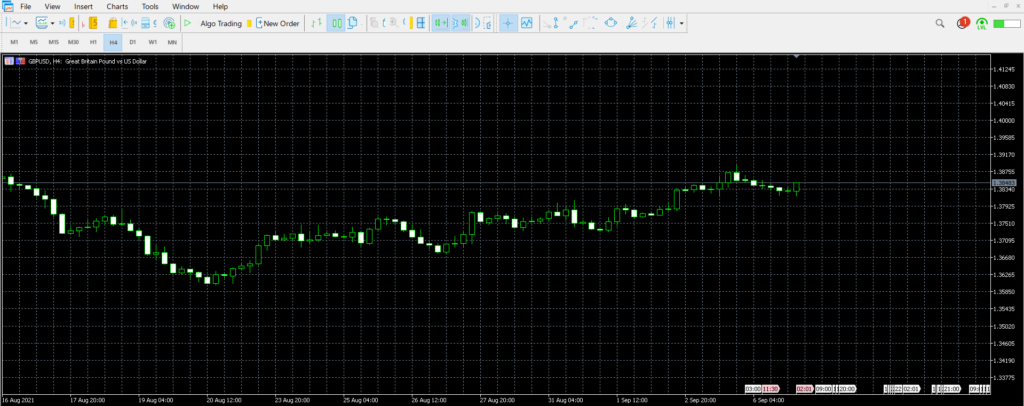
Task: Select the M30 timeframe button
Action: click(x=74, y=42)
